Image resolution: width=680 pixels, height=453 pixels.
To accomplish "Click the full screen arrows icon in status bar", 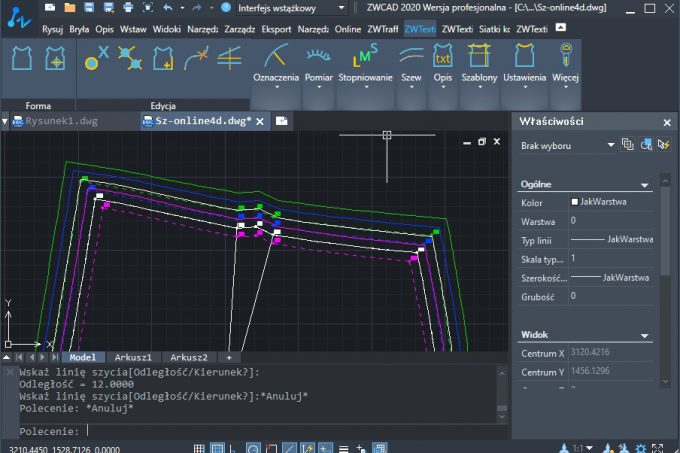I will 657,448.
